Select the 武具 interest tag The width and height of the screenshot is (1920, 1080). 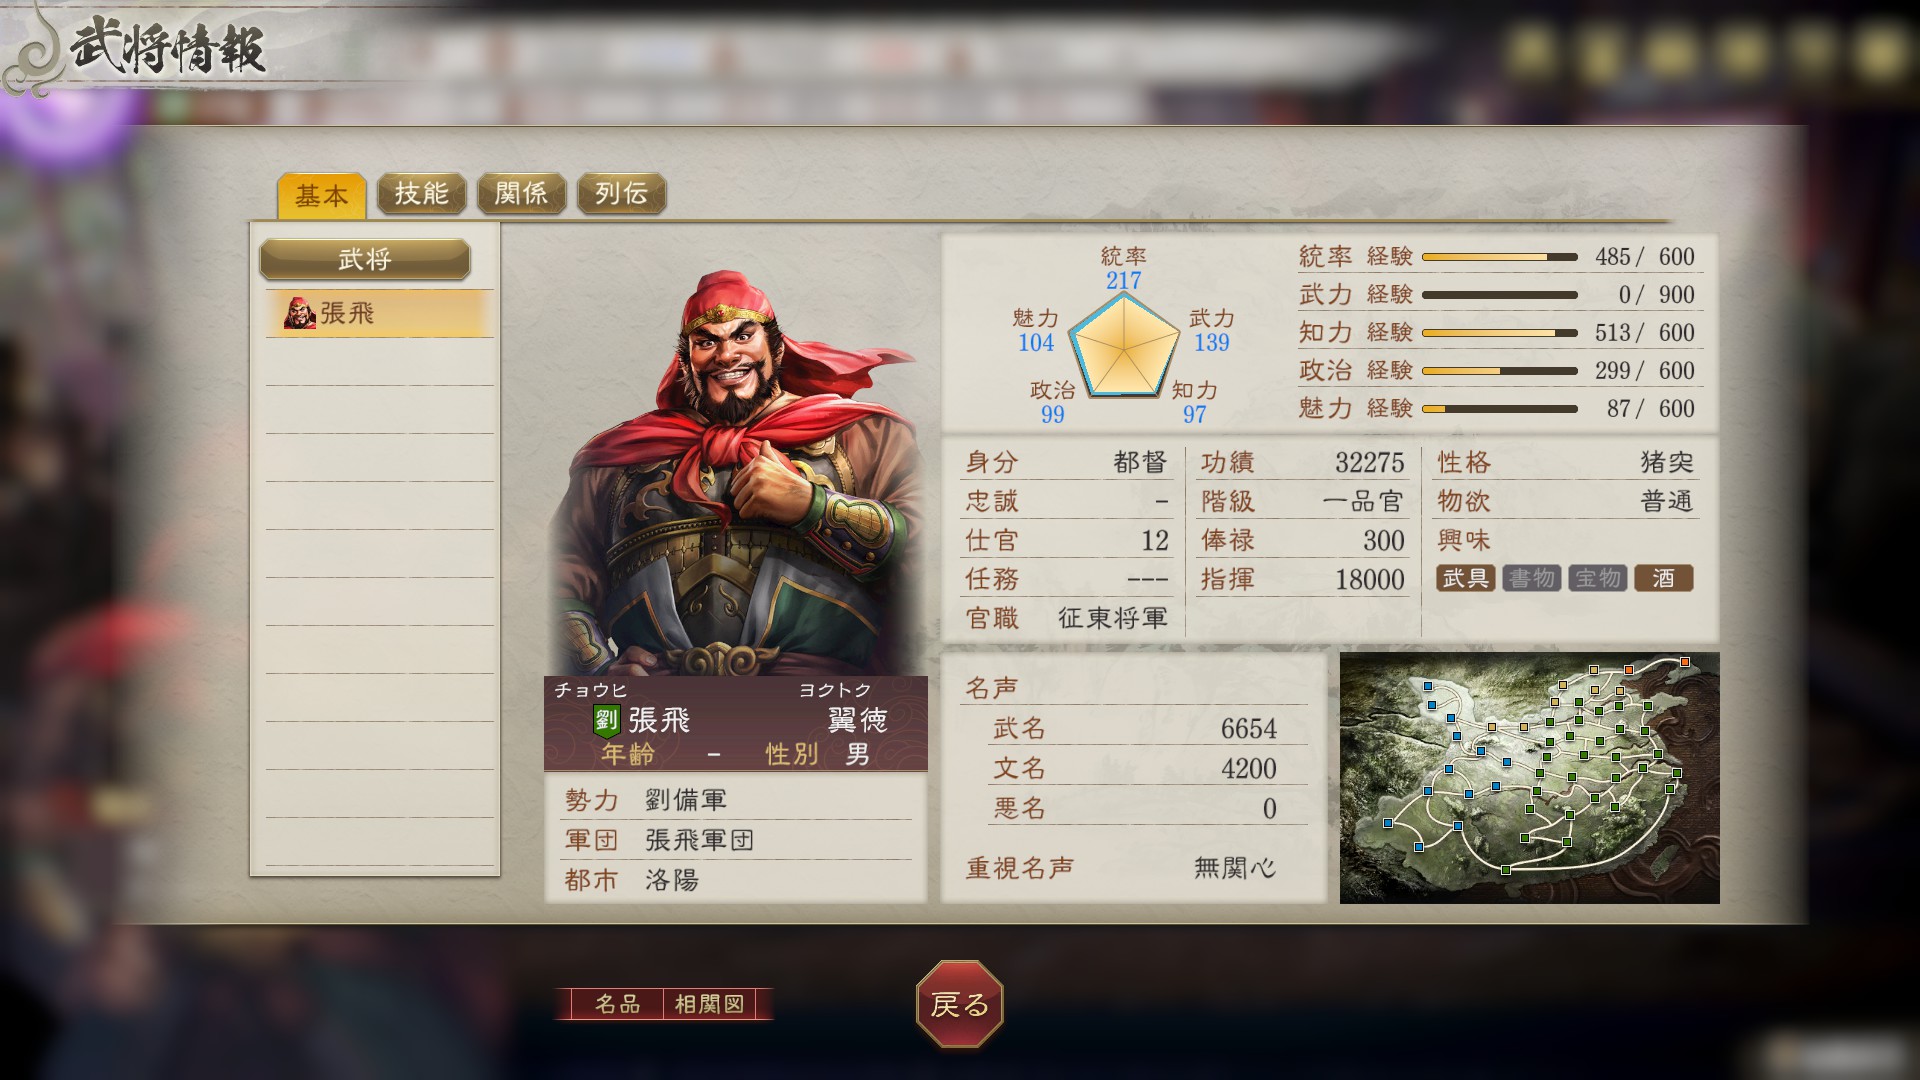tap(1465, 578)
